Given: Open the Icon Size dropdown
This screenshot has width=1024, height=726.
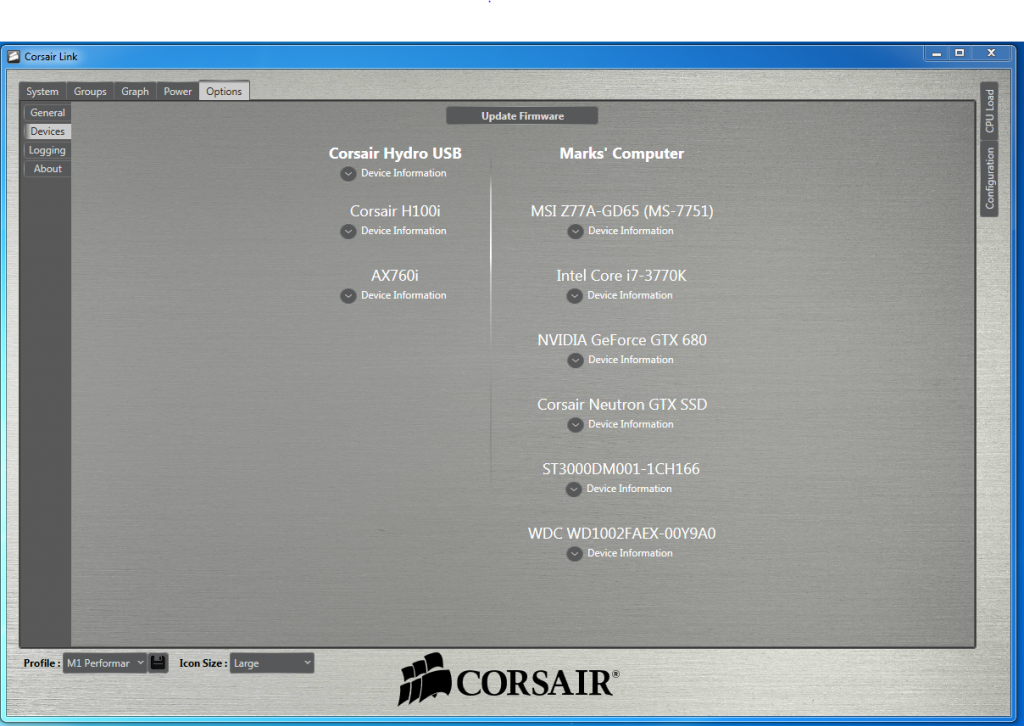Looking at the screenshot, I should coord(272,663).
